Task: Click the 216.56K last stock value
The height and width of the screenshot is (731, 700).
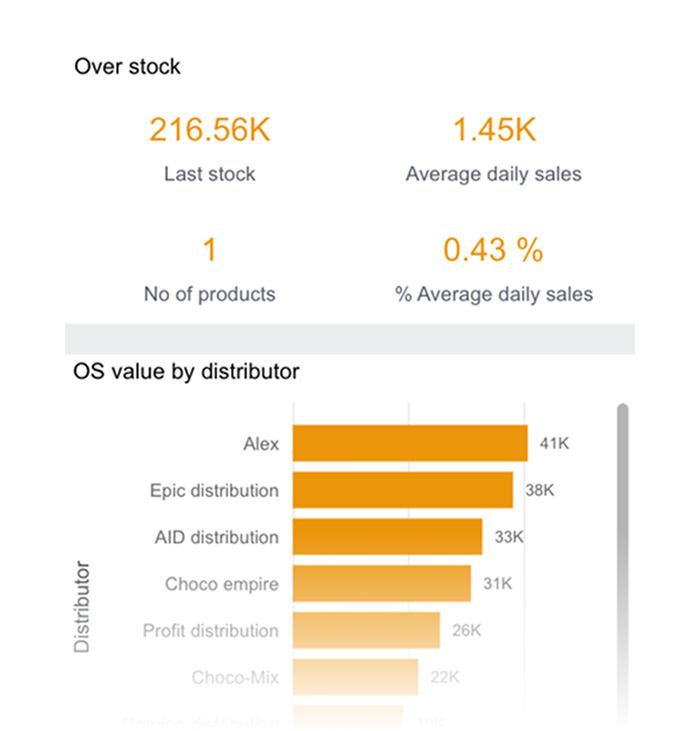Action: click(x=210, y=130)
